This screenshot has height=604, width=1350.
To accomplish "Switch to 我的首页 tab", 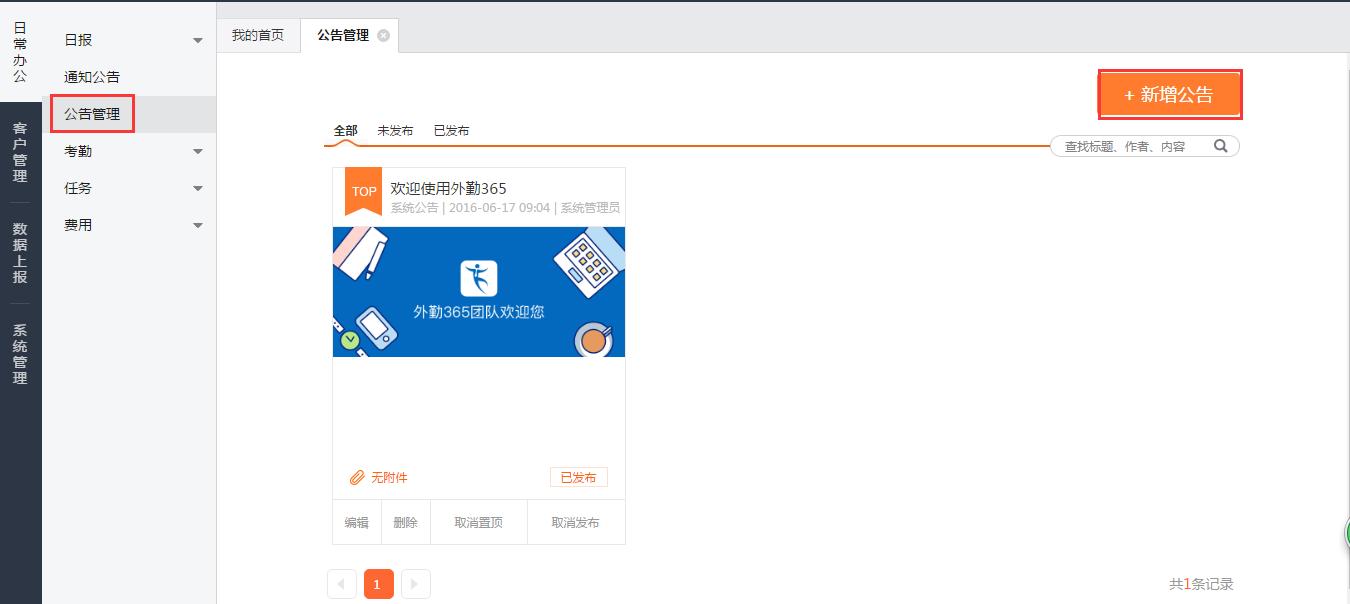I will [x=258, y=36].
